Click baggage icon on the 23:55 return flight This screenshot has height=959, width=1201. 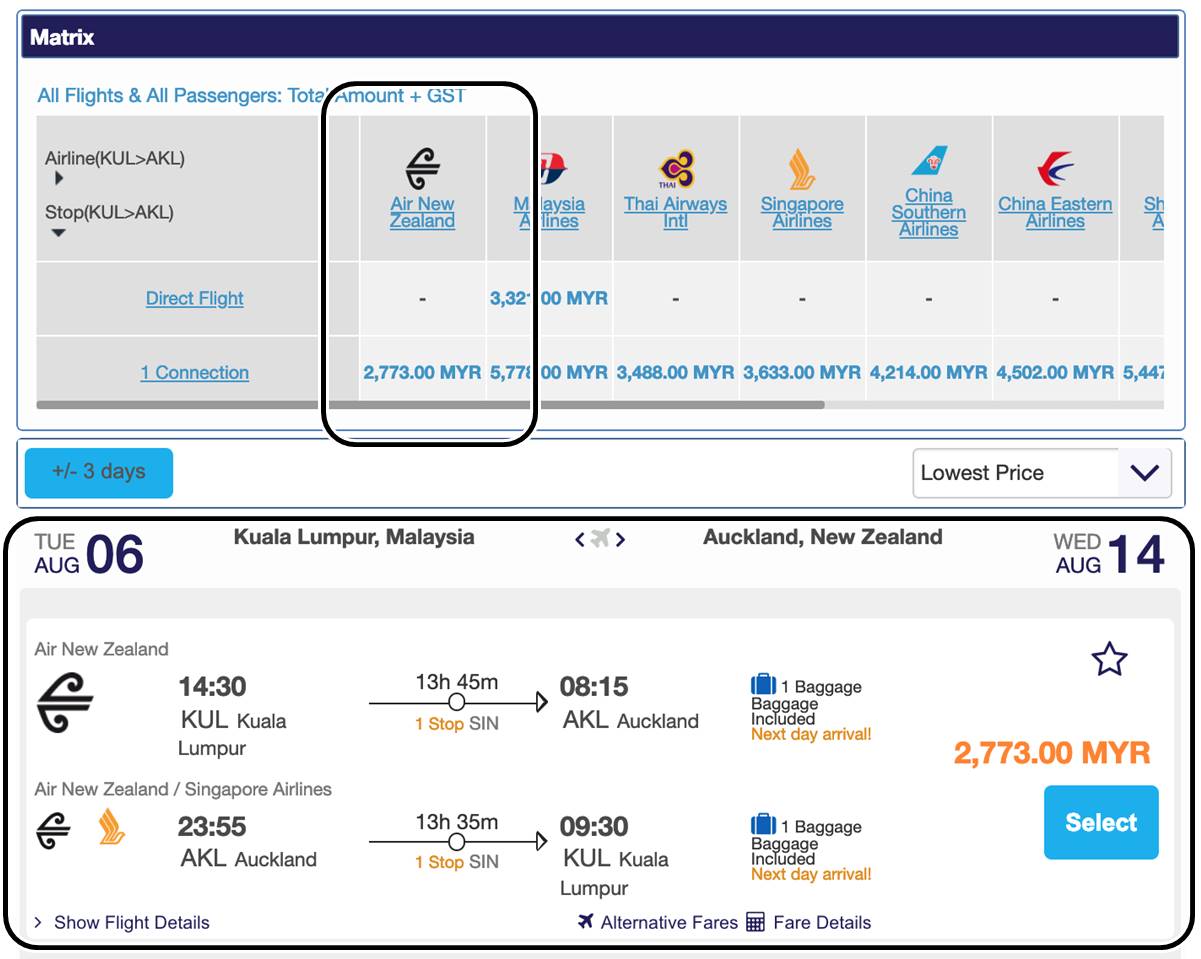coord(763,825)
